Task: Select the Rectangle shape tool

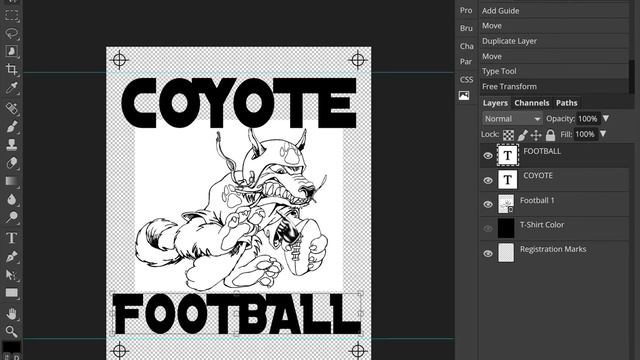Action: [11, 293]
